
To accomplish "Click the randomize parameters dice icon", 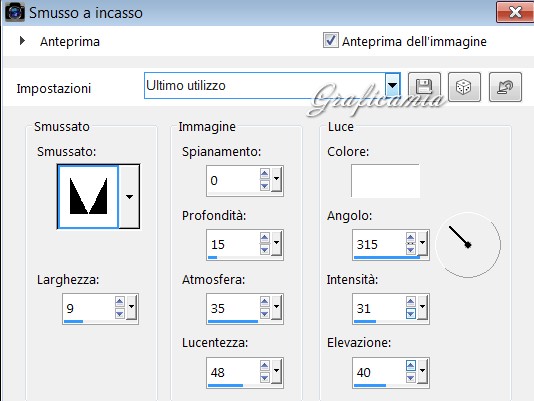I will tap(464, 87).
